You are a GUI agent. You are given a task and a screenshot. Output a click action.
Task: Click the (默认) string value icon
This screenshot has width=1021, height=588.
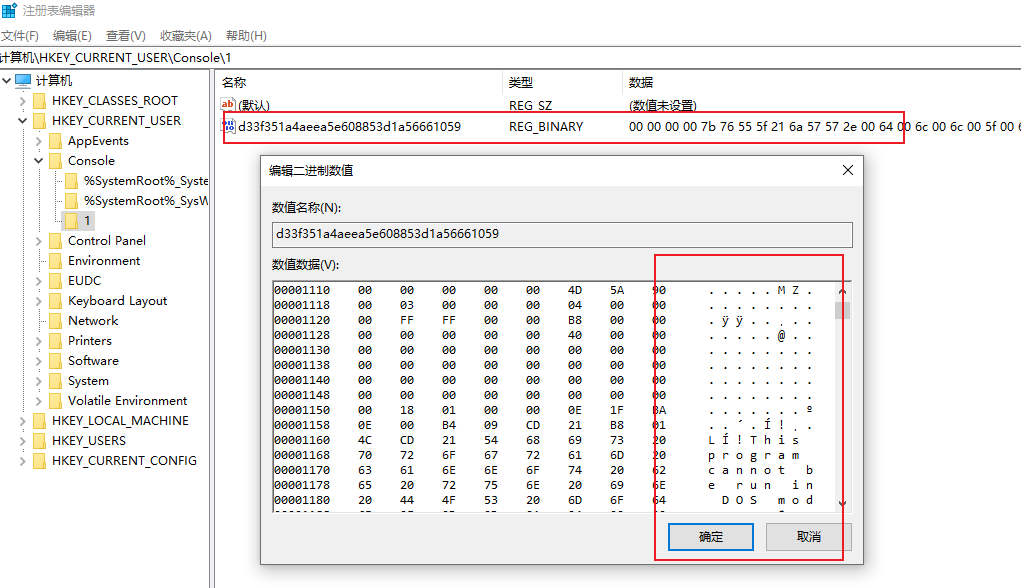[228, 105]
